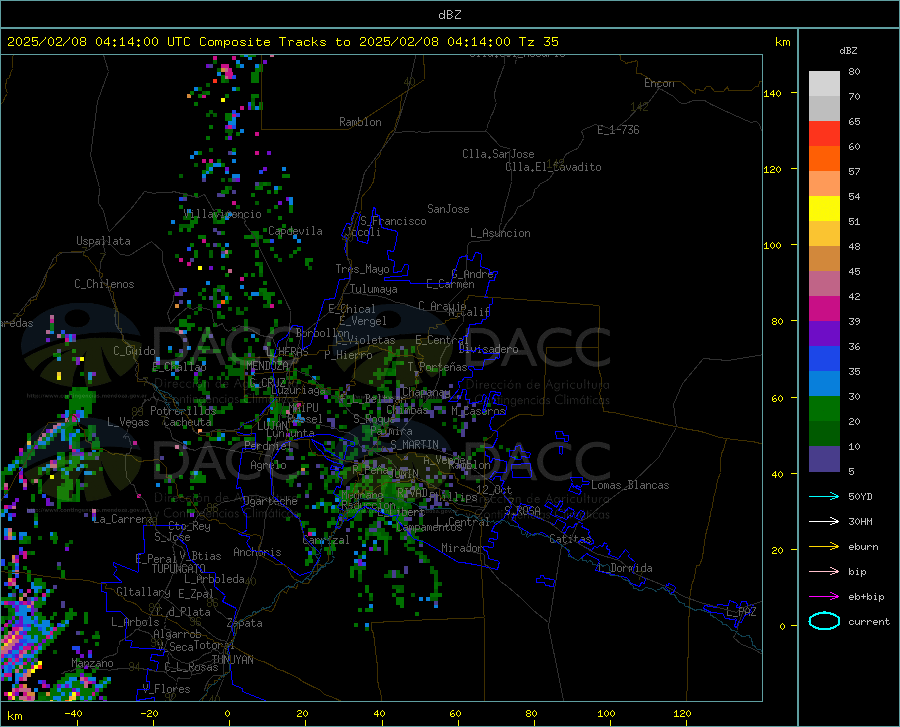Click the C_Chilenos label on map
900x727 pixels.
coord(104,284)
